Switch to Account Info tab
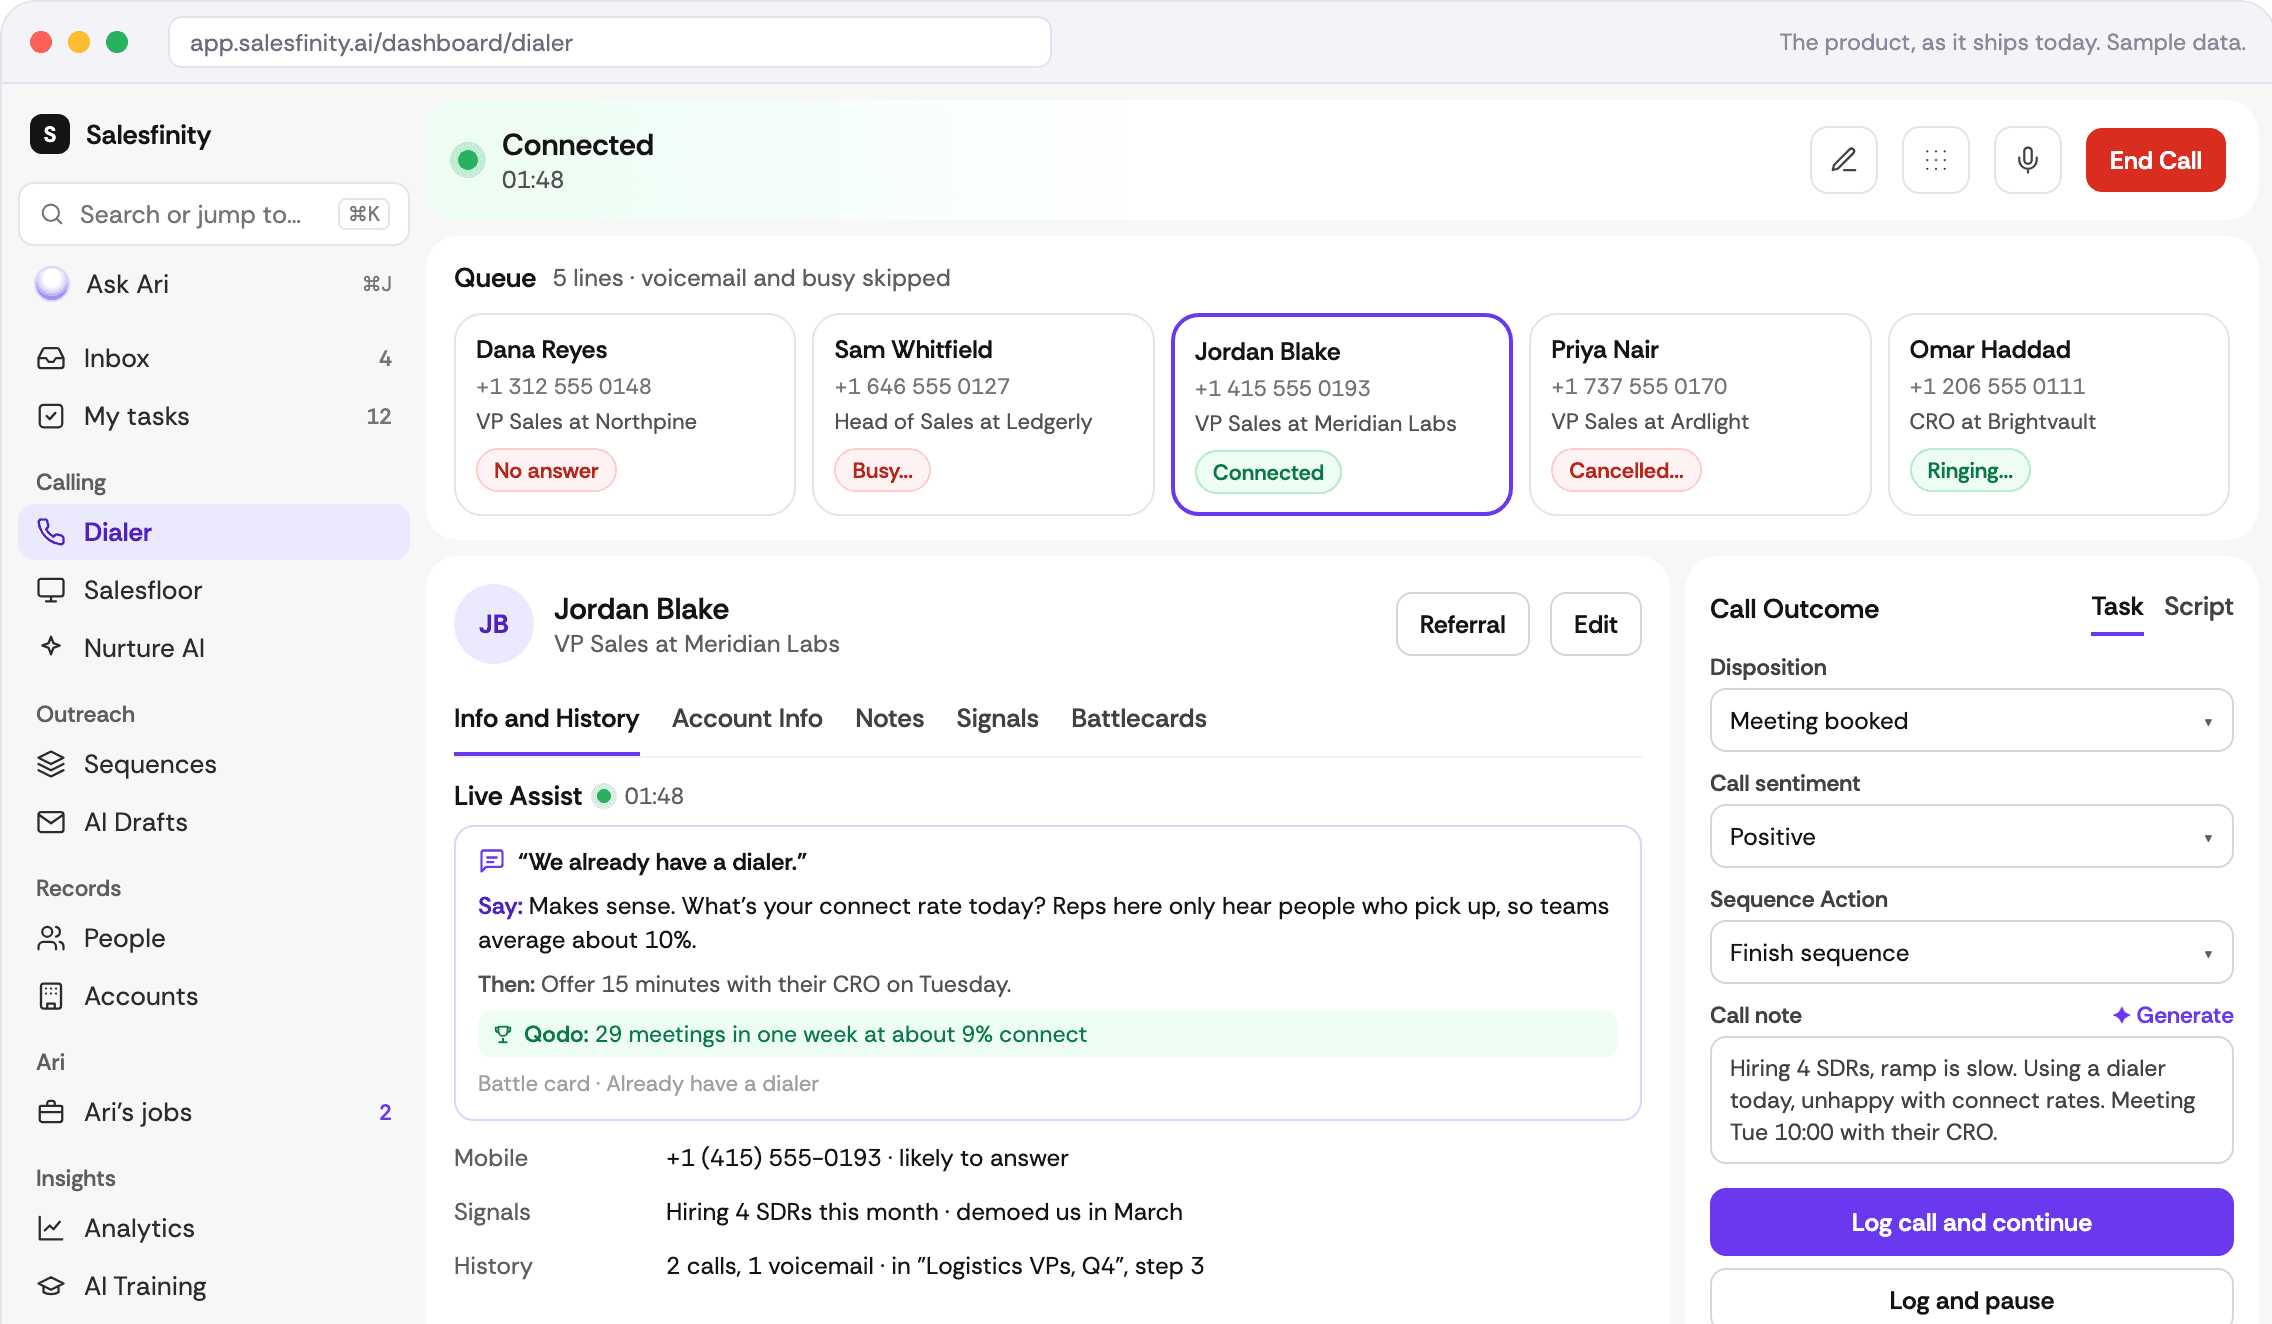Screen dimensions: 2272x1324 pyautogui.click(x=747, y=718)
